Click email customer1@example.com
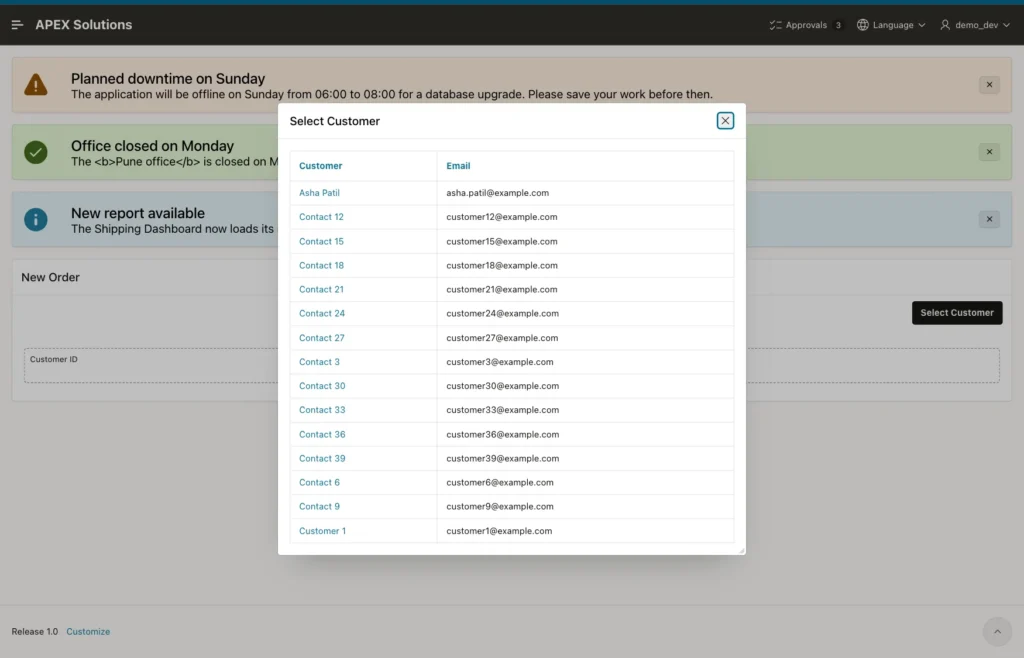The image size is (1024, 658). [x=499, y=531]
